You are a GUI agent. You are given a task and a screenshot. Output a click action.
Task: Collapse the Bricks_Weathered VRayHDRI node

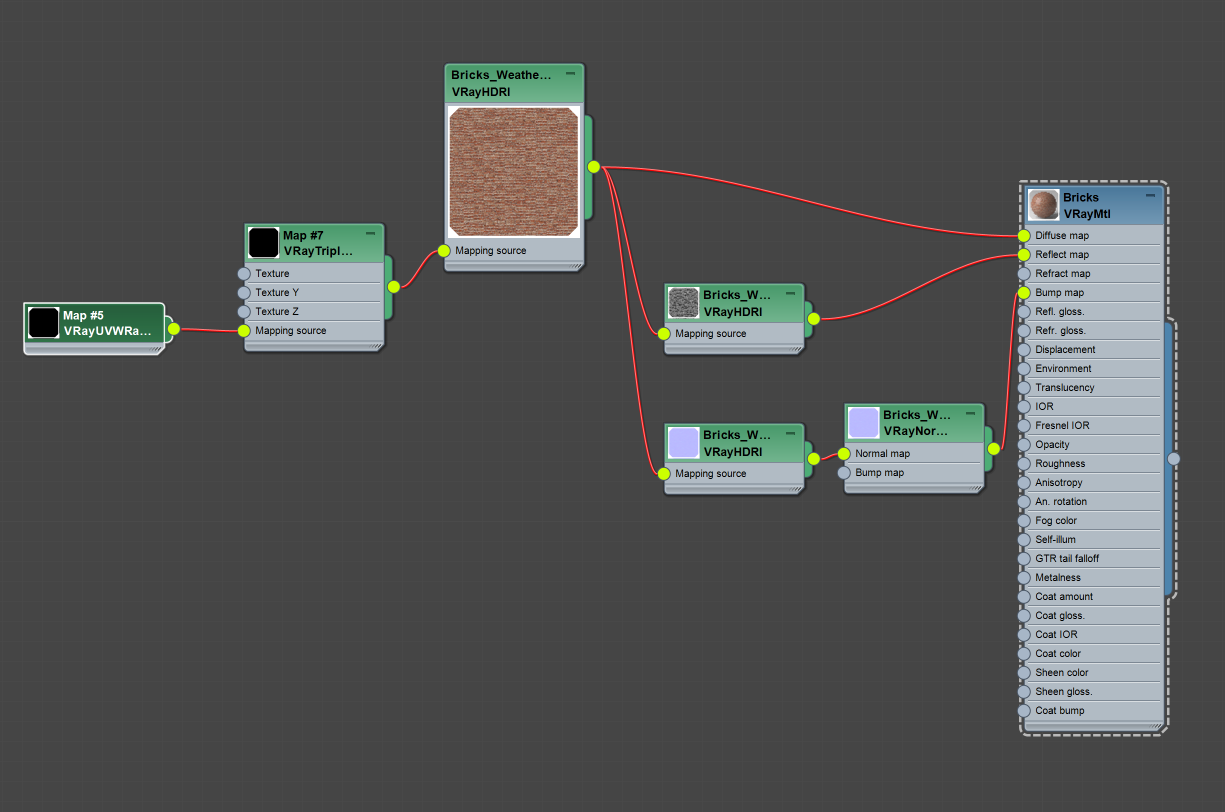coord(572,73)
